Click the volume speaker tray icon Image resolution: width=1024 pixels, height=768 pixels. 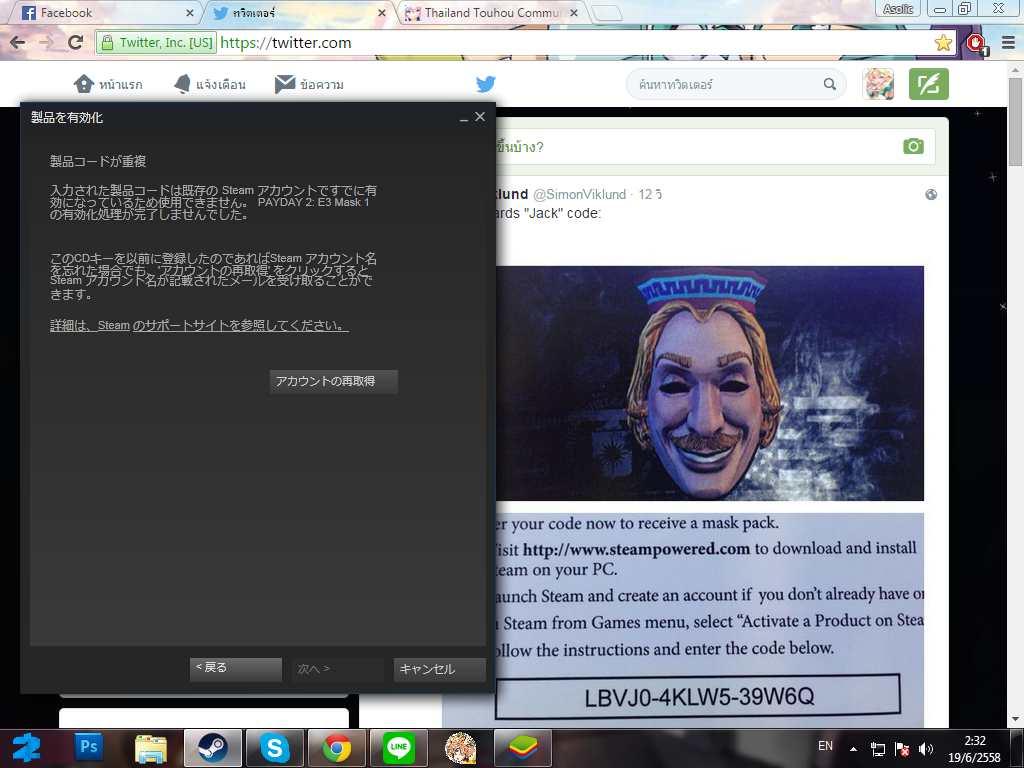[925, 749]
